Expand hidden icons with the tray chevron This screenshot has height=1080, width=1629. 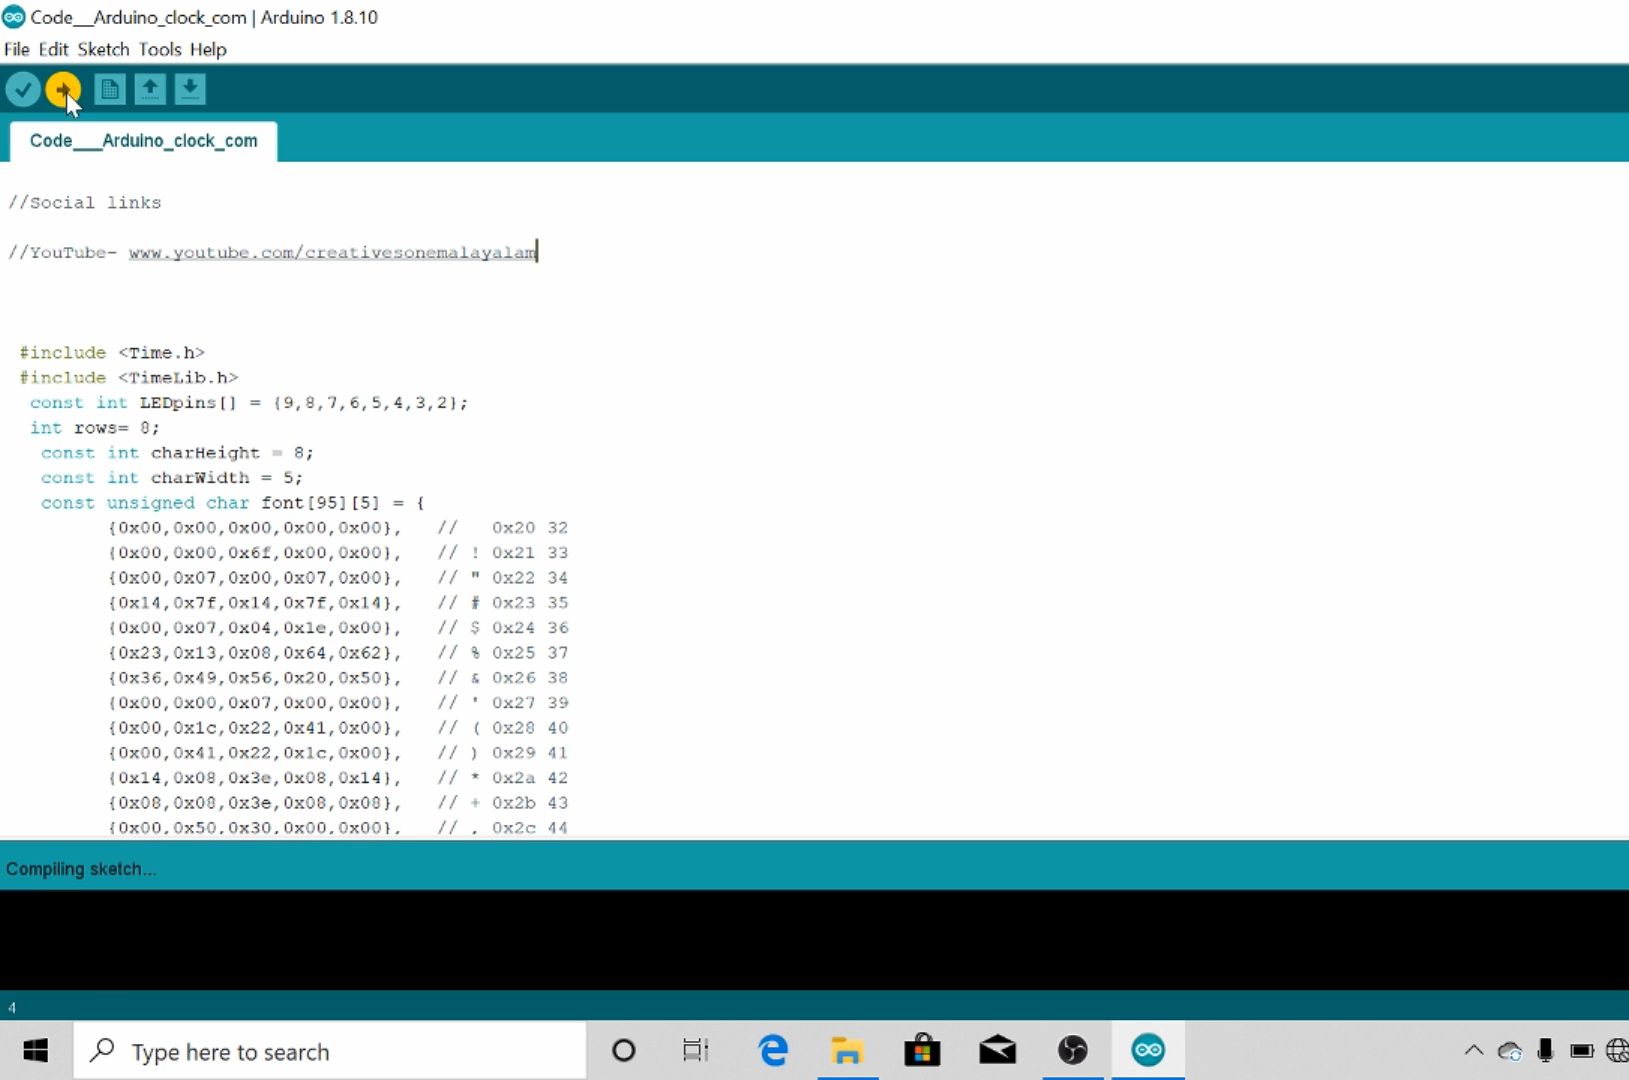tap(1471, 1051)
